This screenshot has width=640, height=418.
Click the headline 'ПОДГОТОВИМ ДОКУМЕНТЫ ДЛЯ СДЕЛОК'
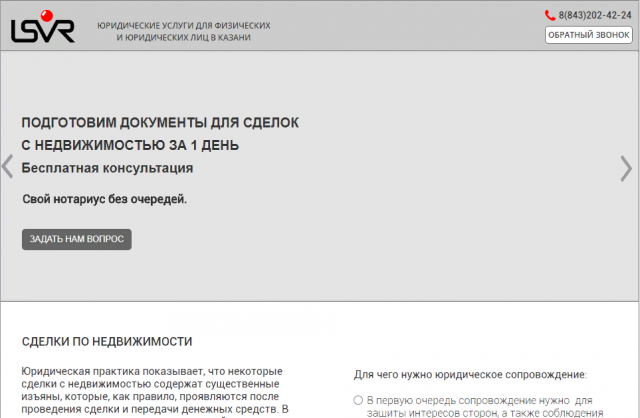click(x=160, y=122)
